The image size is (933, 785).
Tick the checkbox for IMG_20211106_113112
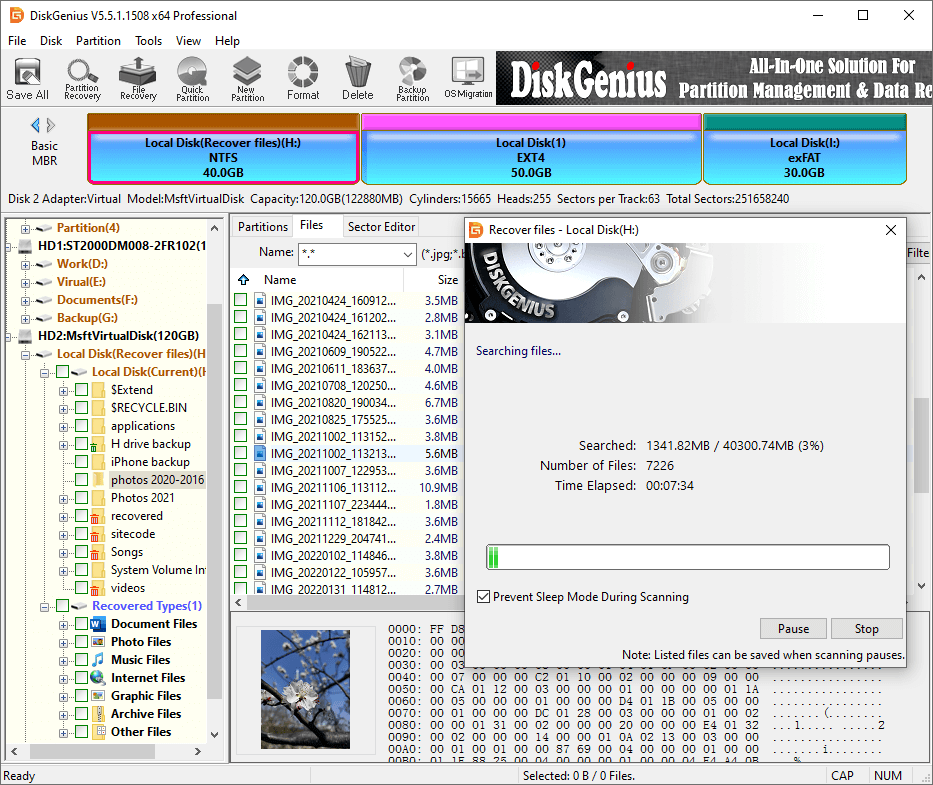pos(240,487)
